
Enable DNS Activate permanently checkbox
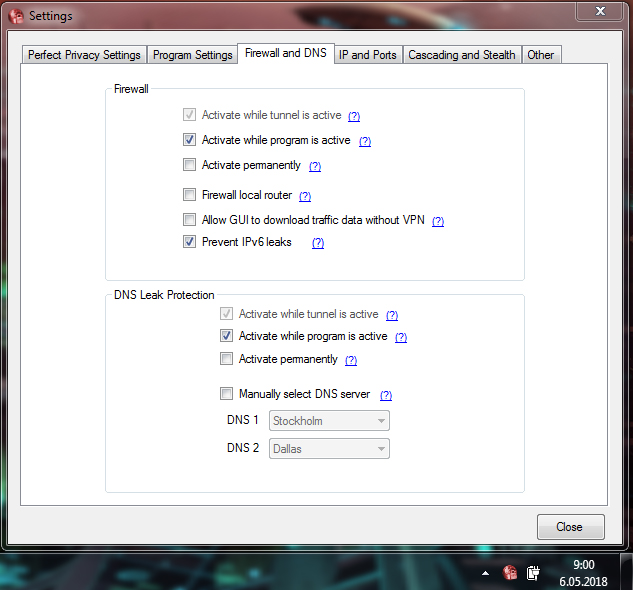point(226,359)
